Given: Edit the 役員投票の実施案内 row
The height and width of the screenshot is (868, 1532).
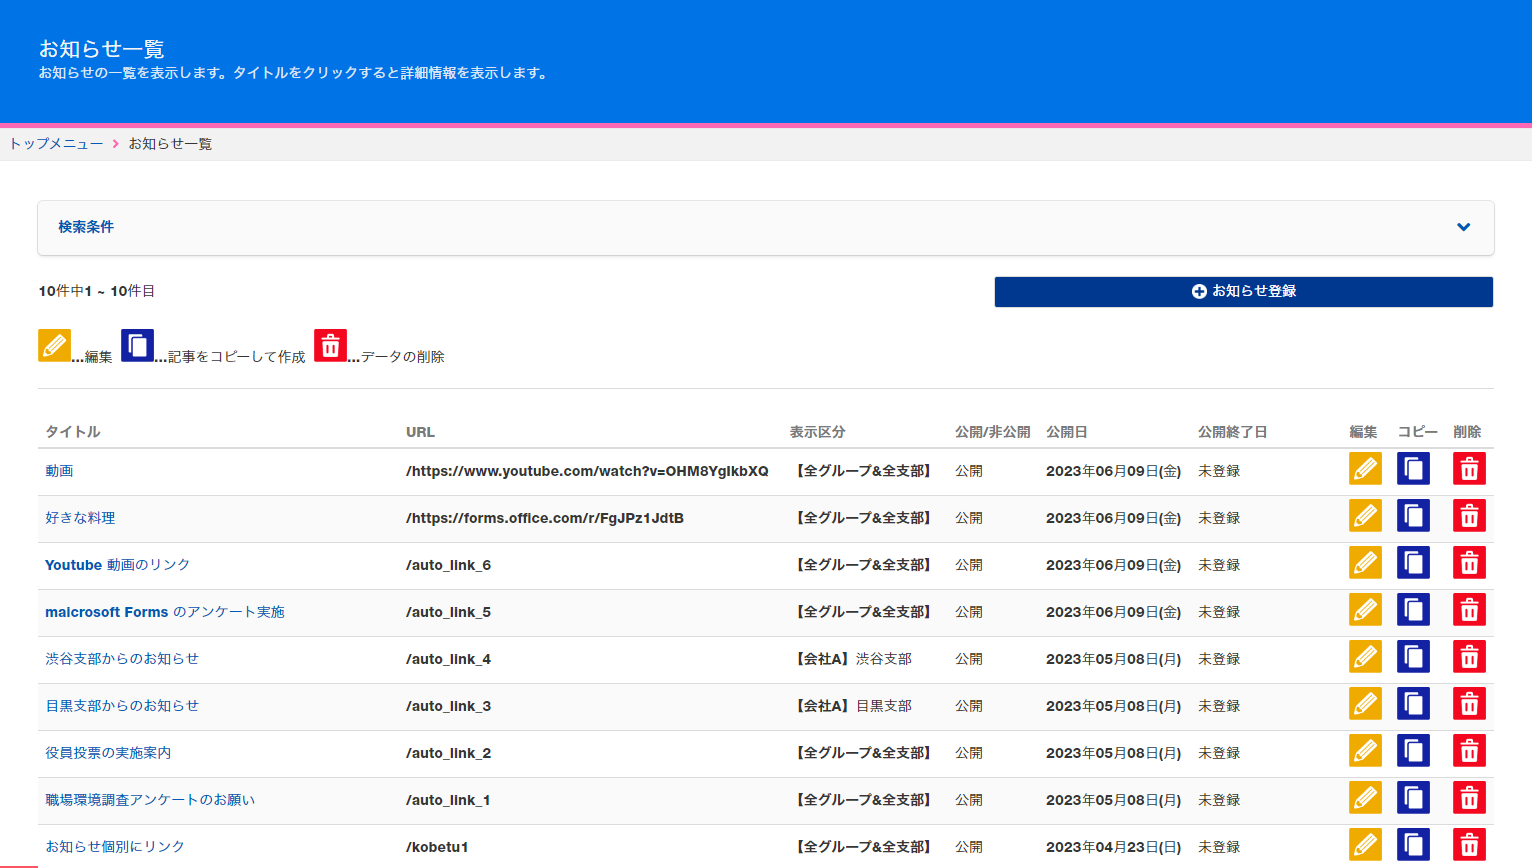Looking at the screenshot, I should point(1365,751).
